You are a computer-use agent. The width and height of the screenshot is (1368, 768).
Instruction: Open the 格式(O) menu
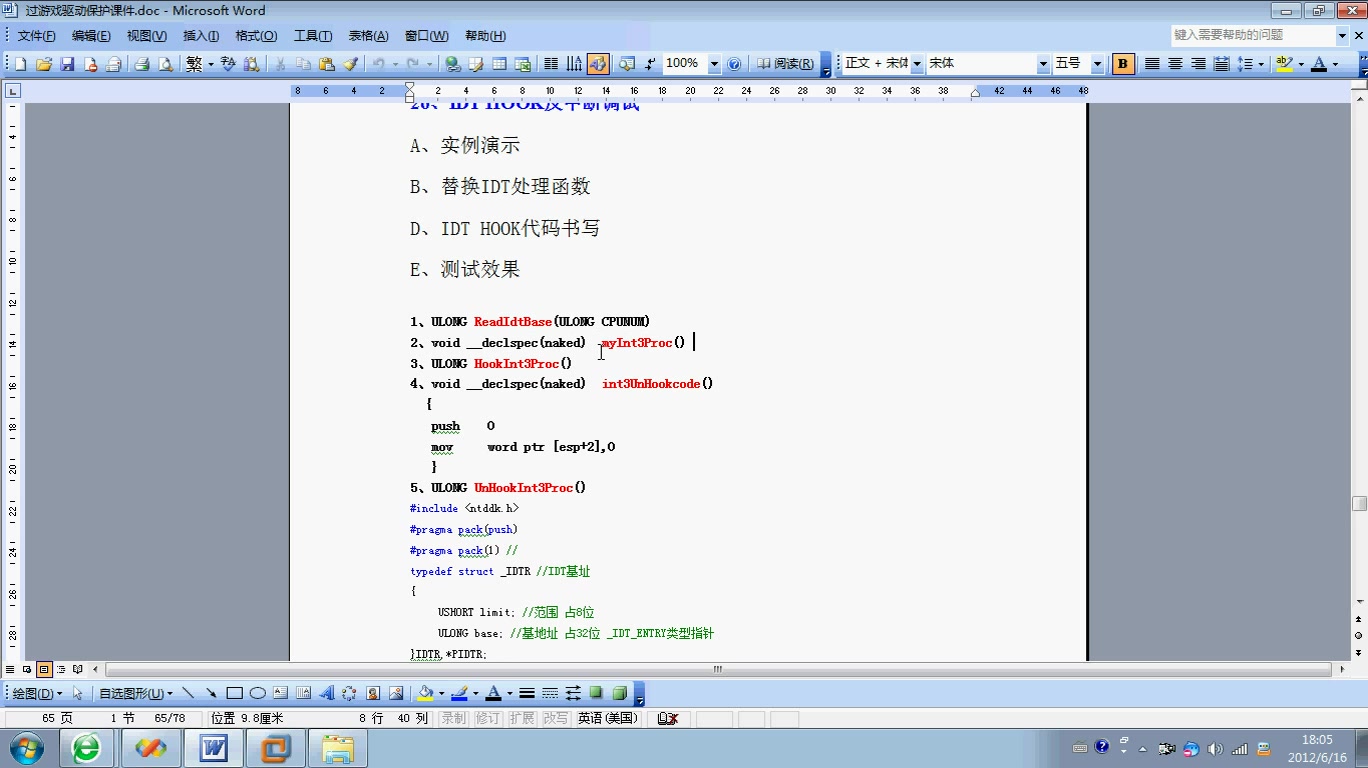click(256, 36)
